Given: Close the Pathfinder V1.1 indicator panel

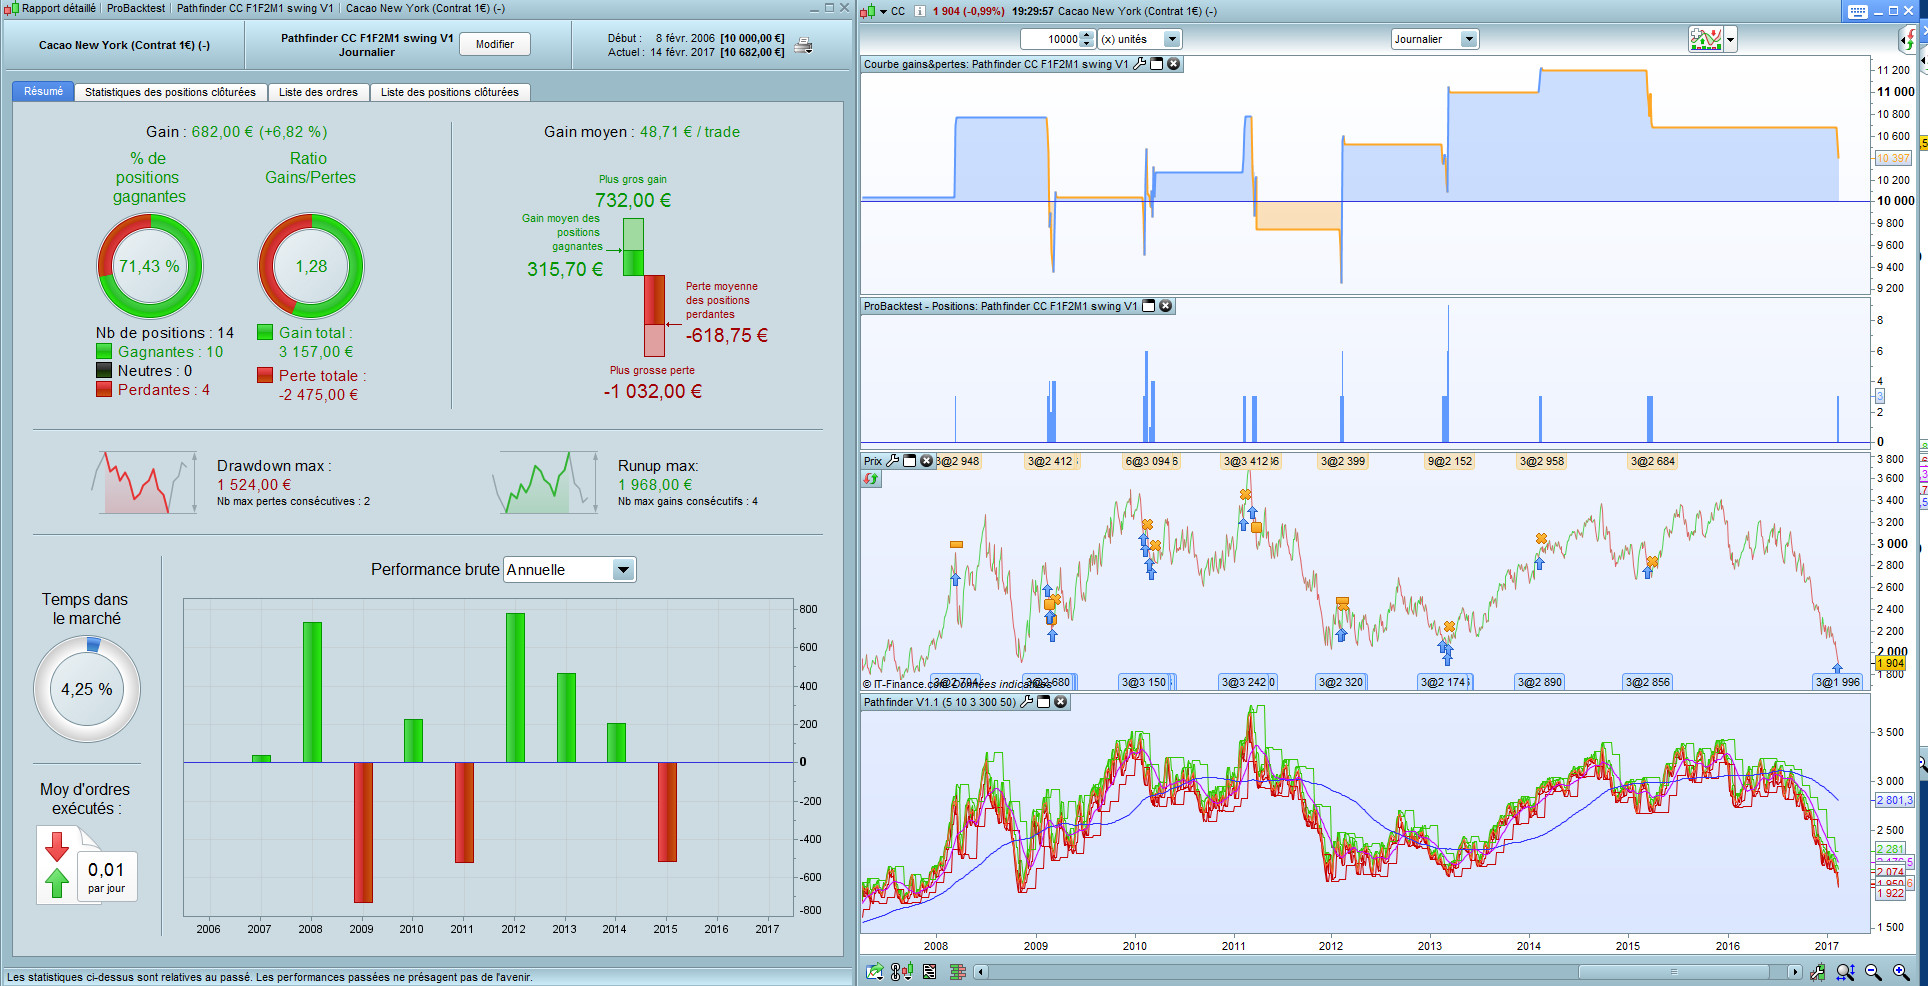Looking at the screenshot, I should coord(1061,702).
